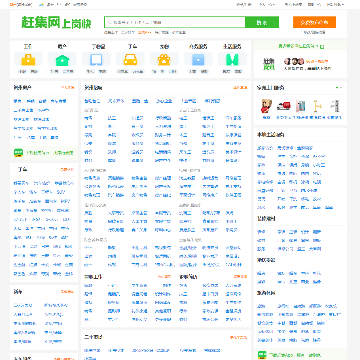Screen dimensions: 360x360
Task: Click the 兼职工作 section heading
Action: click(x=93, y=277)
